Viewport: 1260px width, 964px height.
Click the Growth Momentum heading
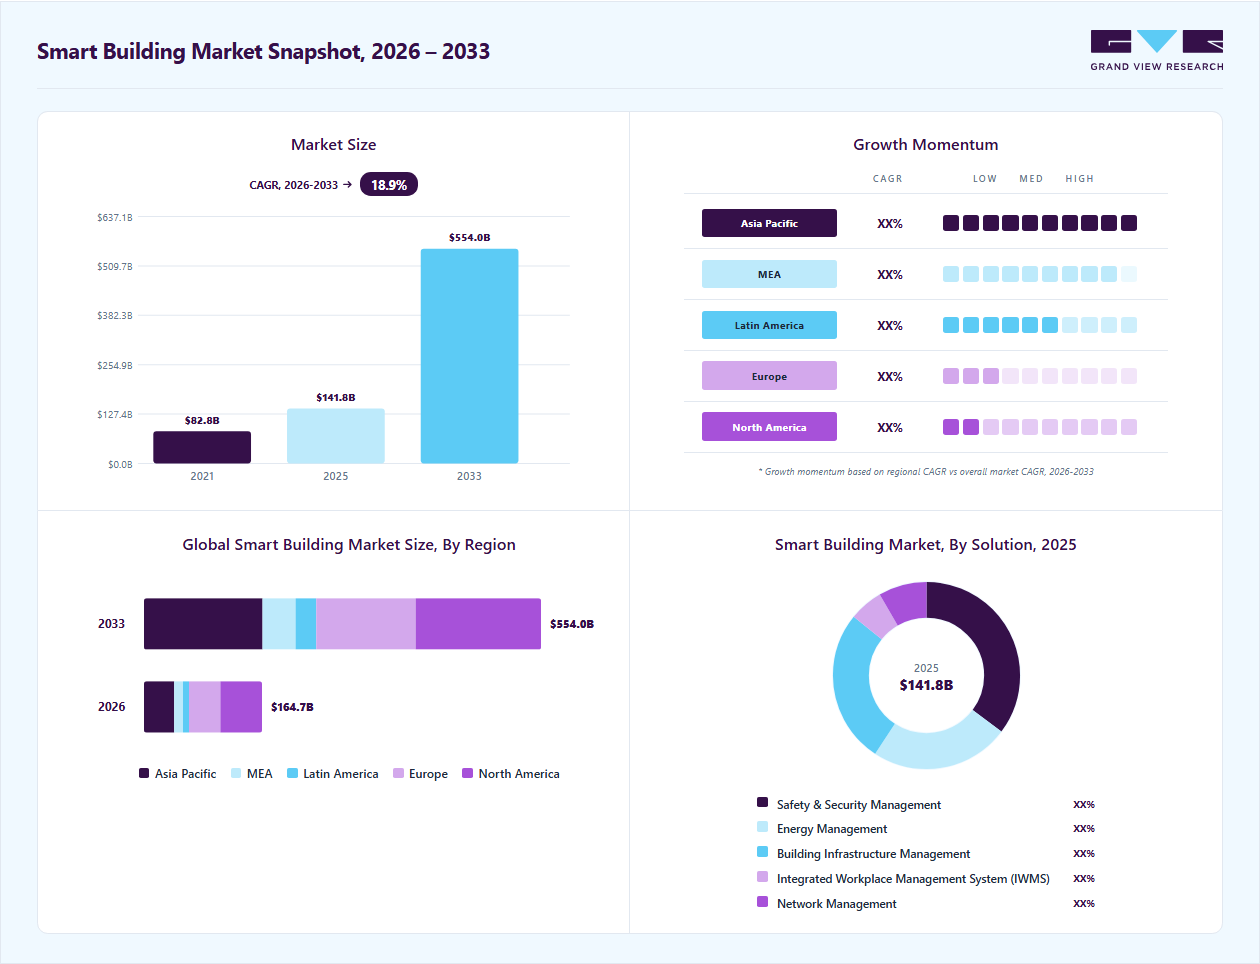[x=926, y=145]
